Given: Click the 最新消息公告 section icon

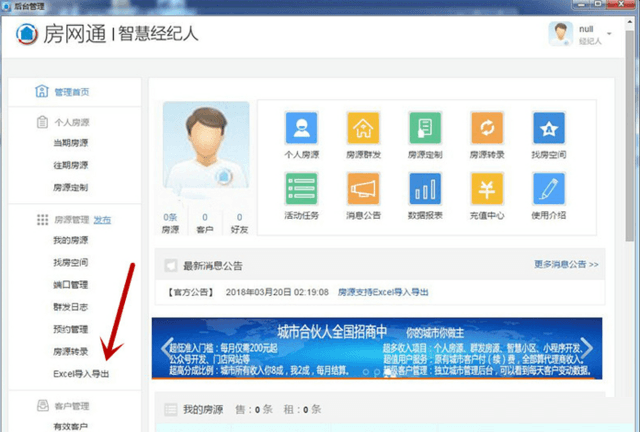Looking at the screenshot, I should (x=171, y=266).
